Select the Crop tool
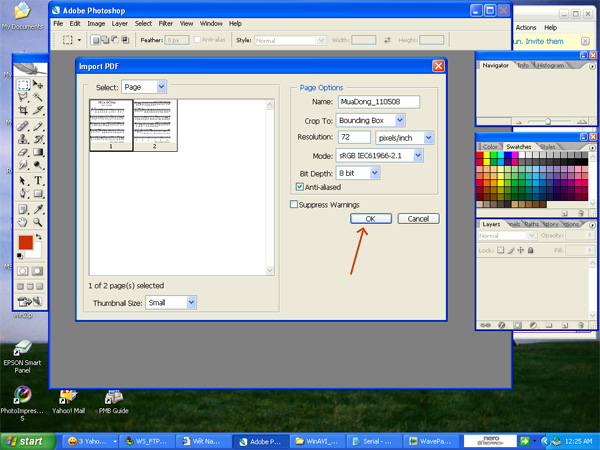600x450 pixels. tap(23, 110)
